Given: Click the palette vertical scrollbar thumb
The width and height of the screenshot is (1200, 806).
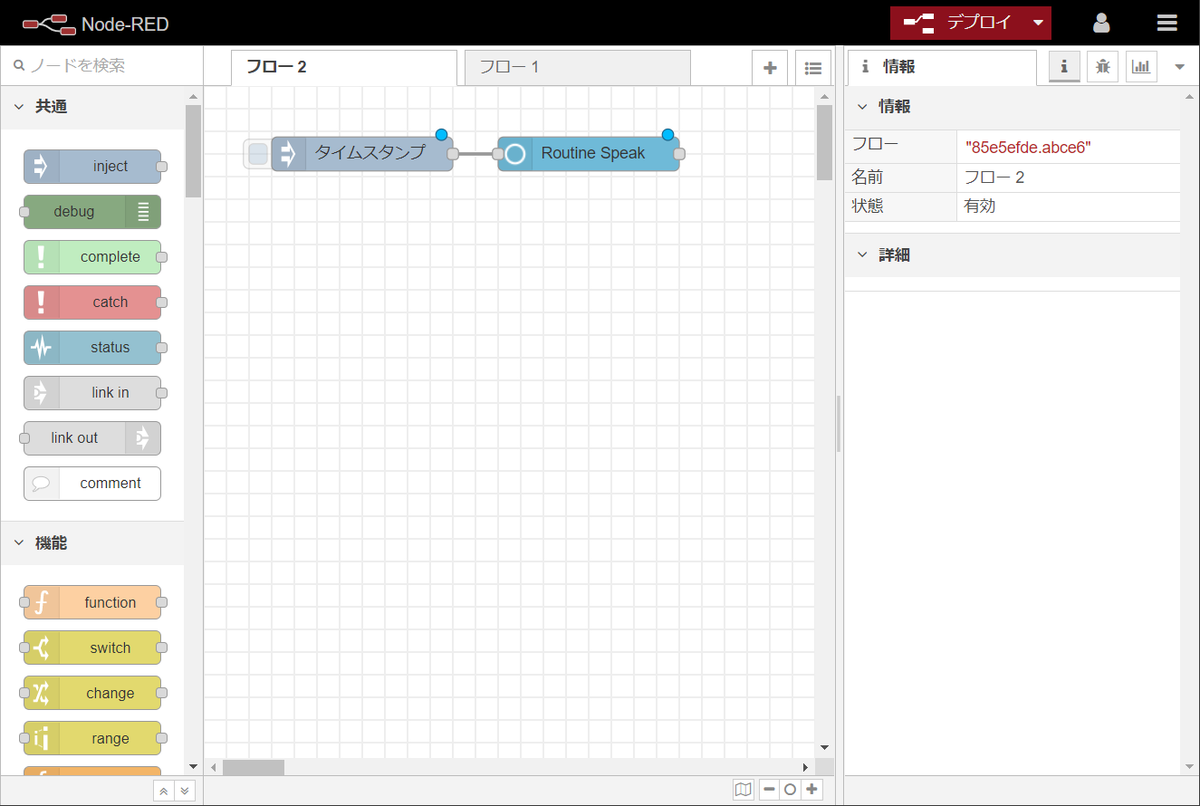Looking at the screenshot, I should (192, 151).
